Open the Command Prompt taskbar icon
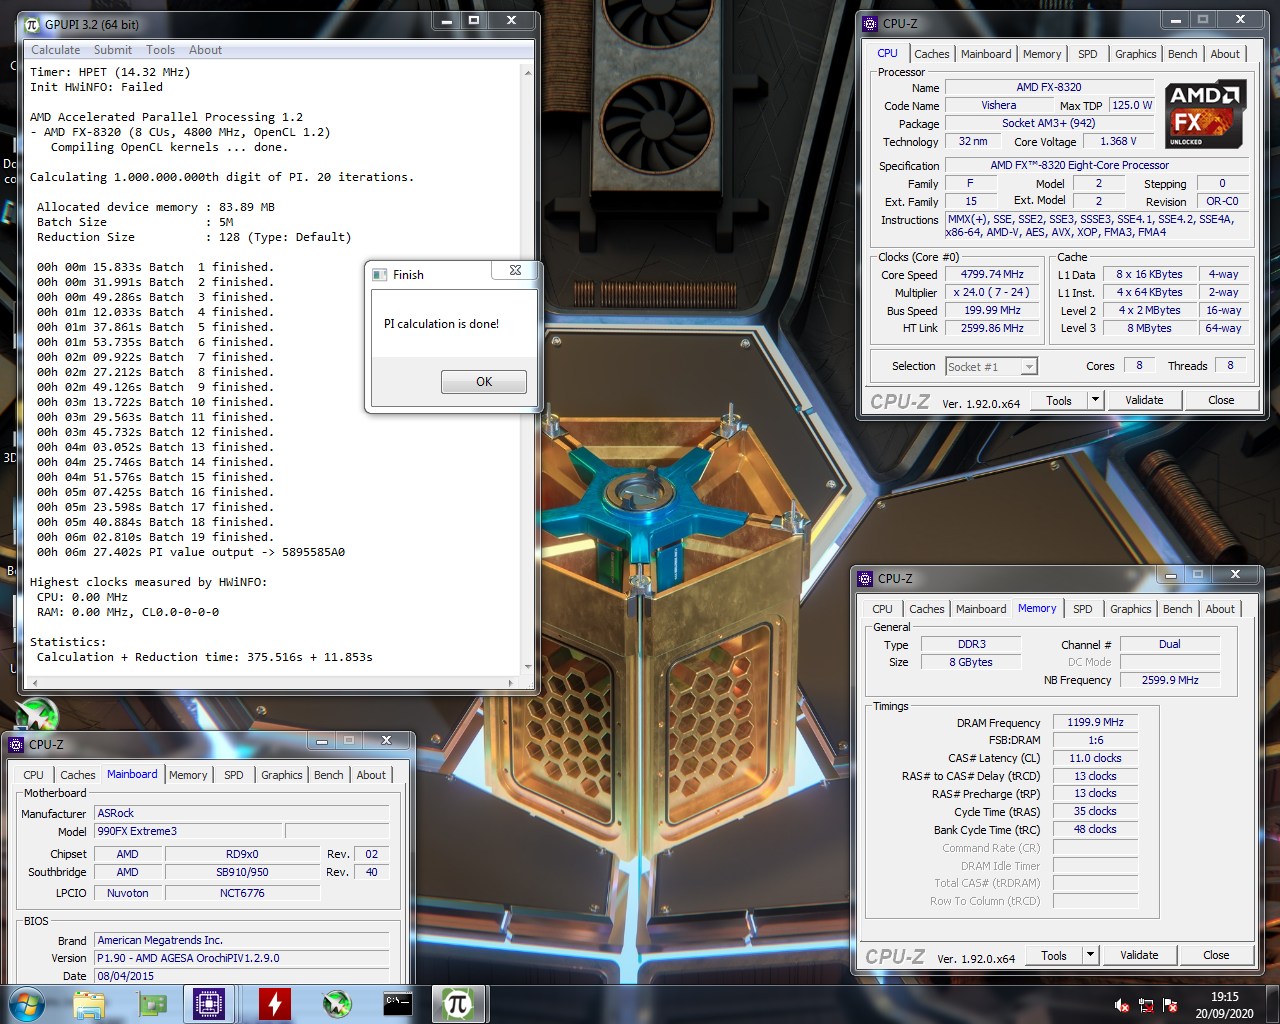The image size is (1280, 1024). (398, 1004)
